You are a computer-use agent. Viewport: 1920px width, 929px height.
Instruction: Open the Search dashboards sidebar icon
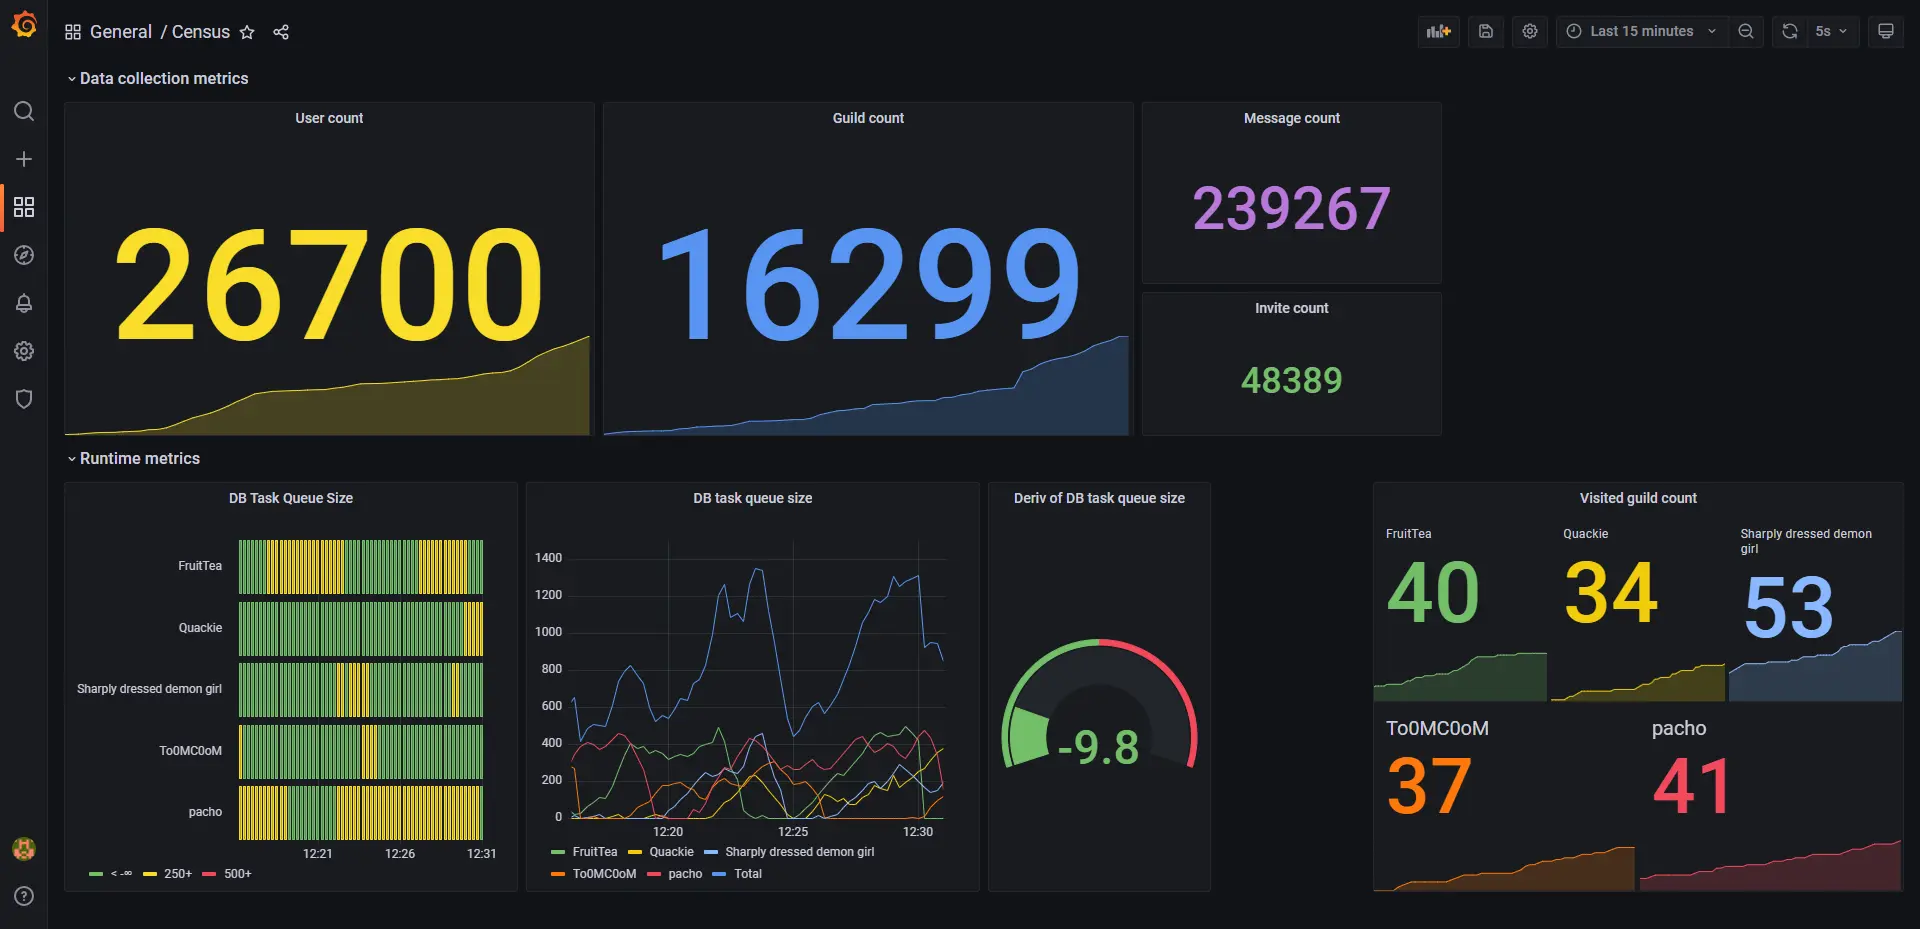pyautogui.click(x=24, y=111)
